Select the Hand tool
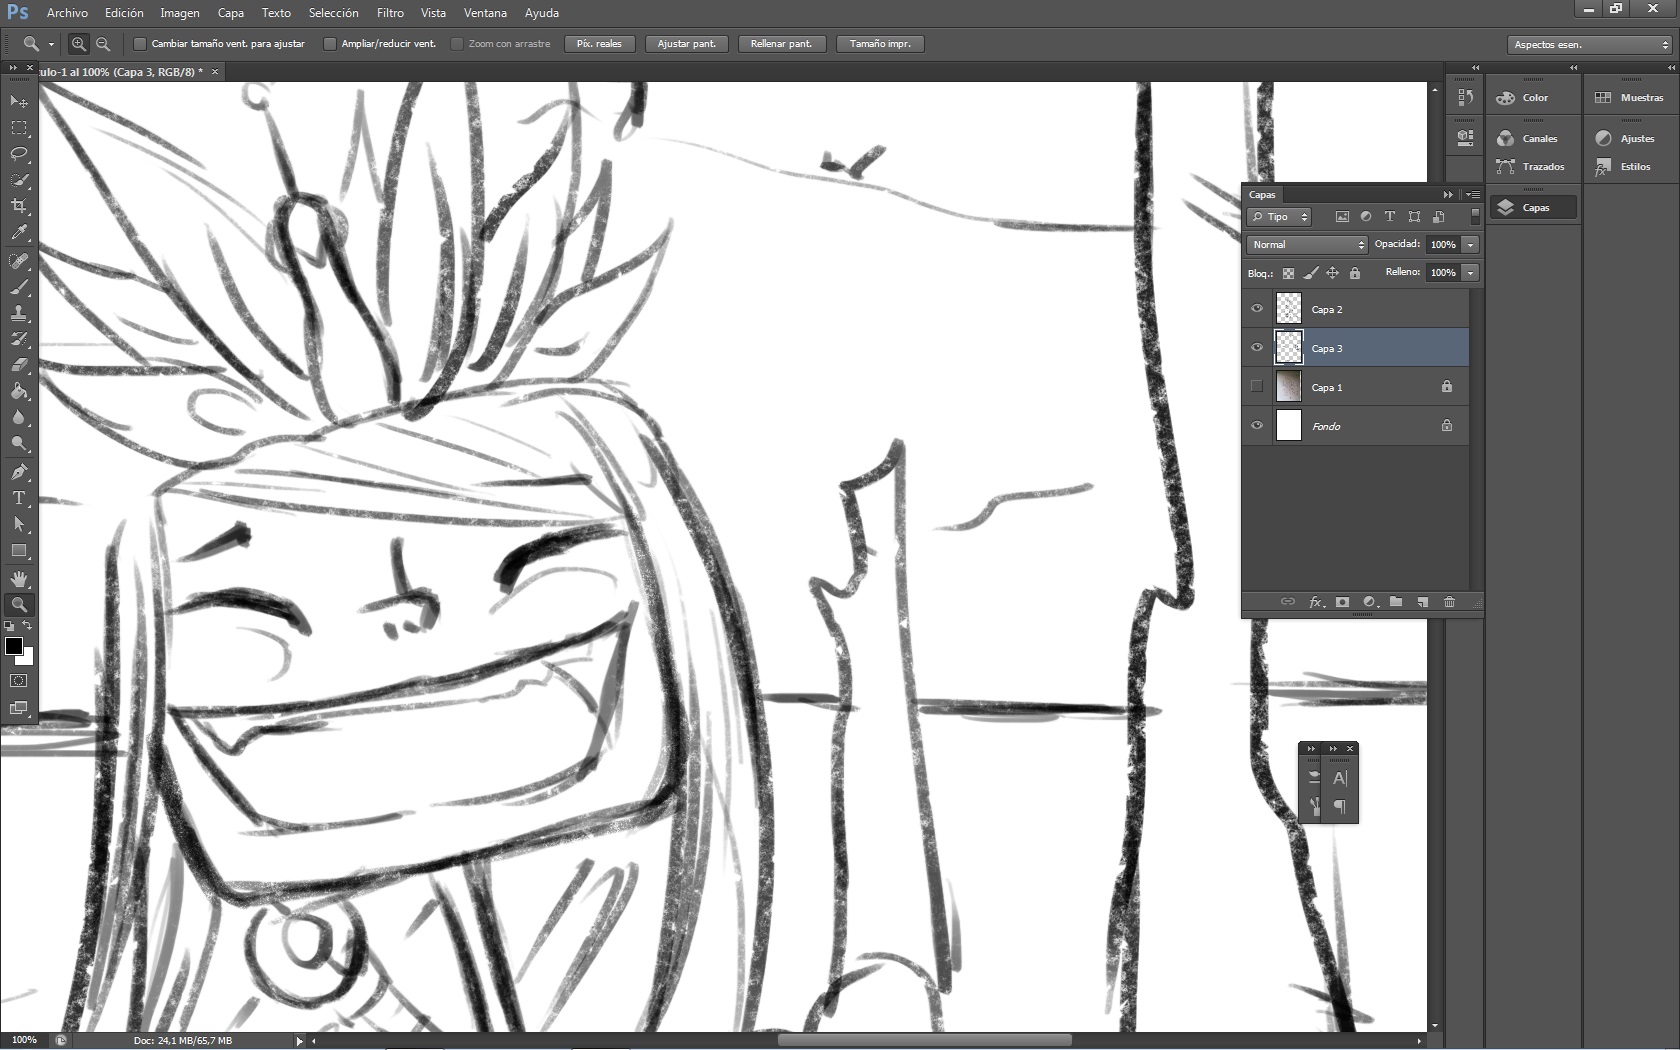The width and height of the screenshot is (1680, 1050). click(18, 577)
